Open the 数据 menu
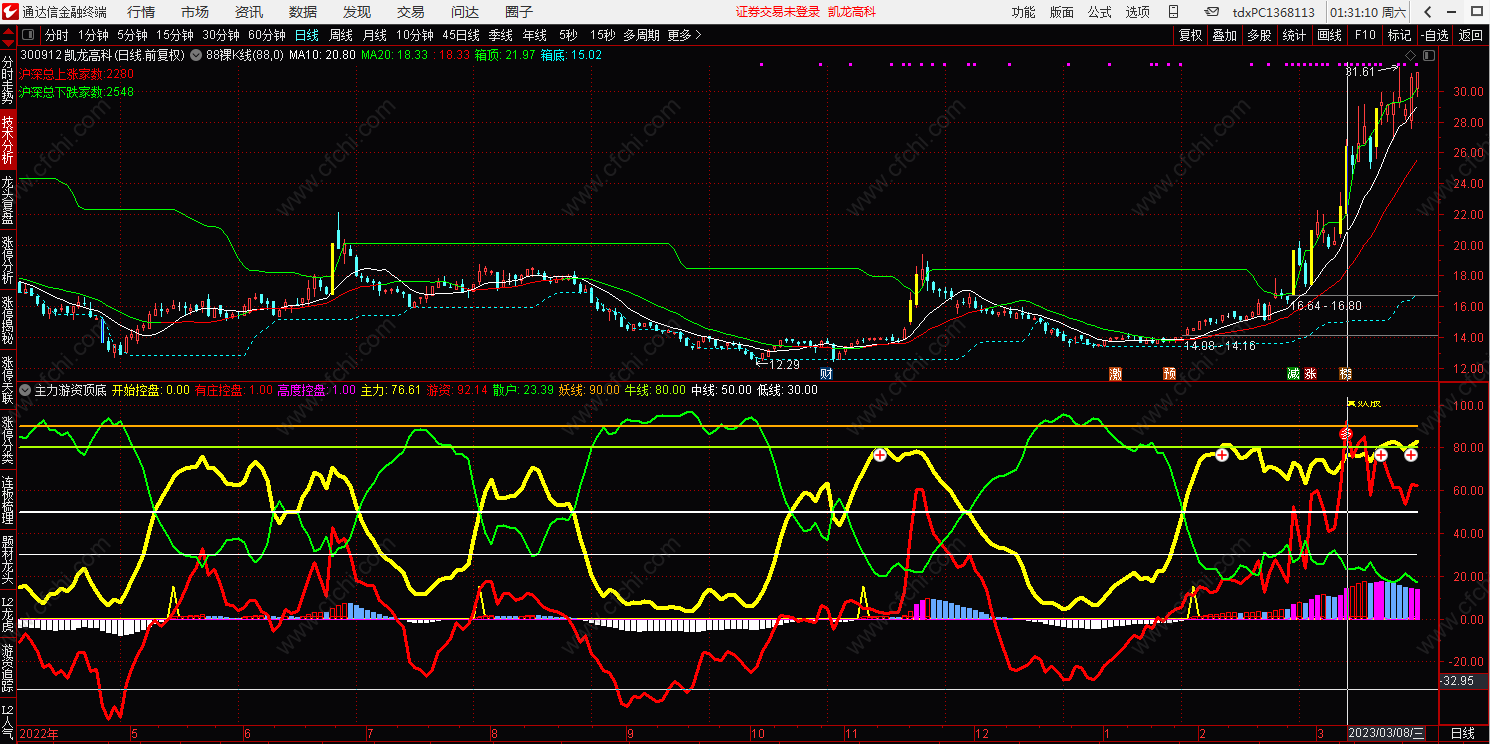This screenshot has width=1490, height=744. click(303, 12)
